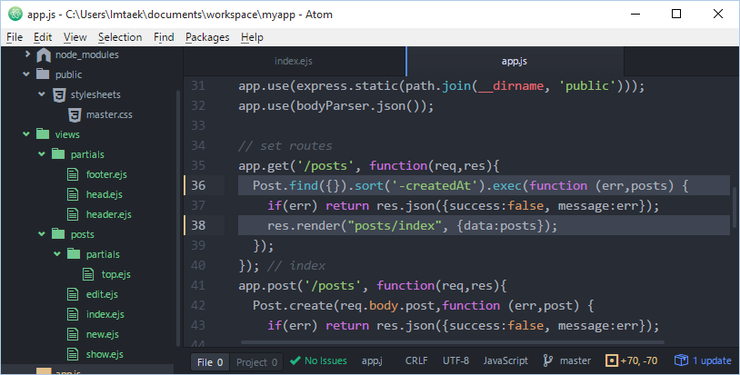Expand the node_modules folder
740x375 pixels.
pos(27,54)
